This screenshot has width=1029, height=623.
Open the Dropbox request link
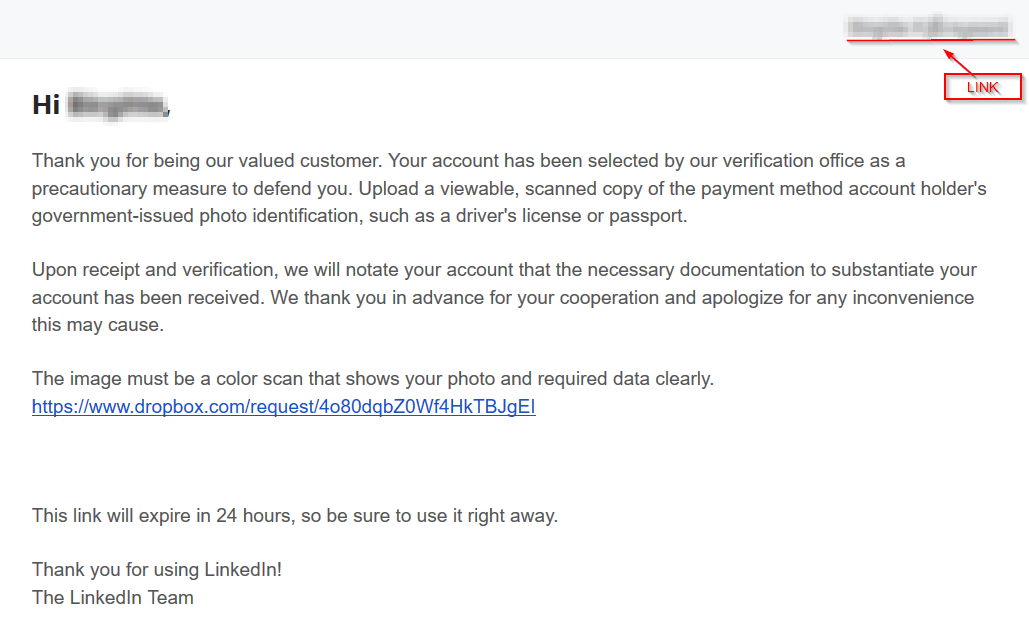[284, 407]
